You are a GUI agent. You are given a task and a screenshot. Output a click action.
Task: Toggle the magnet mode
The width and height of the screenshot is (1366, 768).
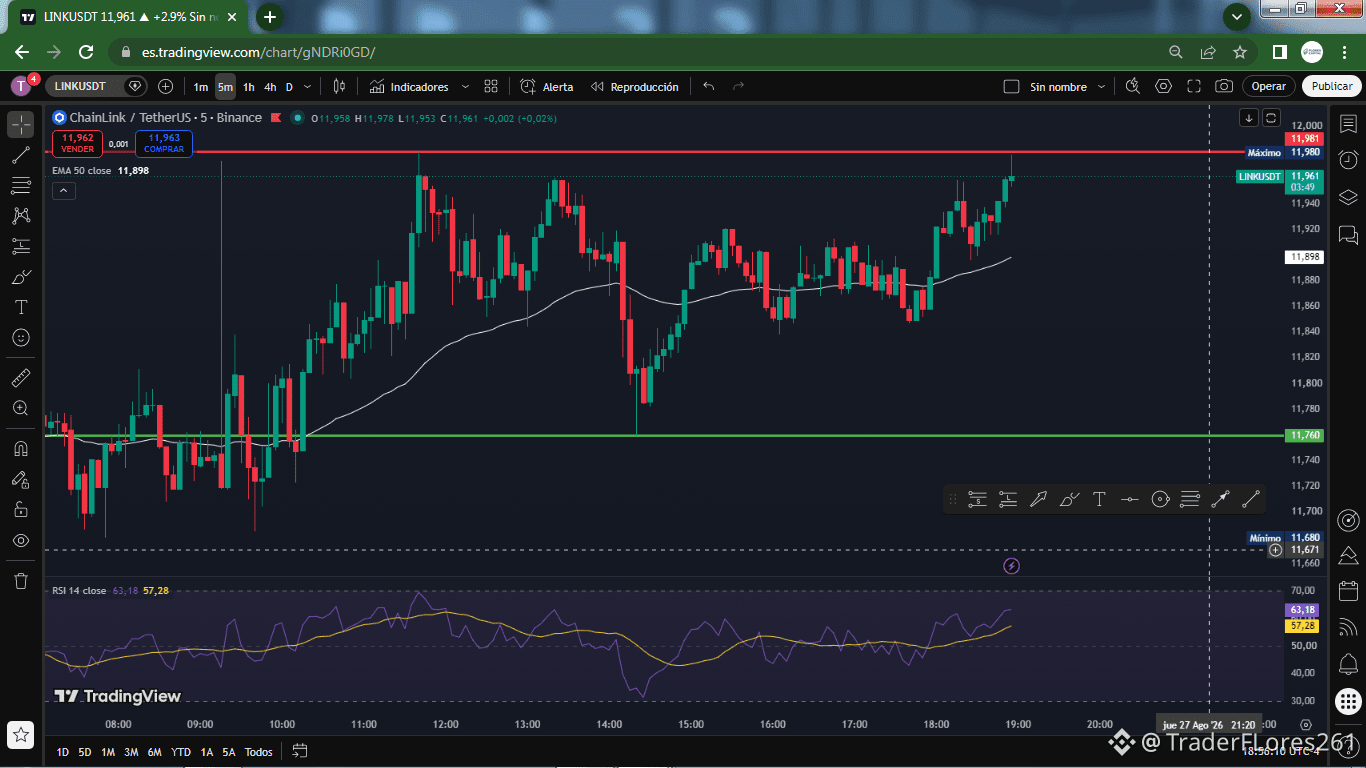[x=21, y=448]
